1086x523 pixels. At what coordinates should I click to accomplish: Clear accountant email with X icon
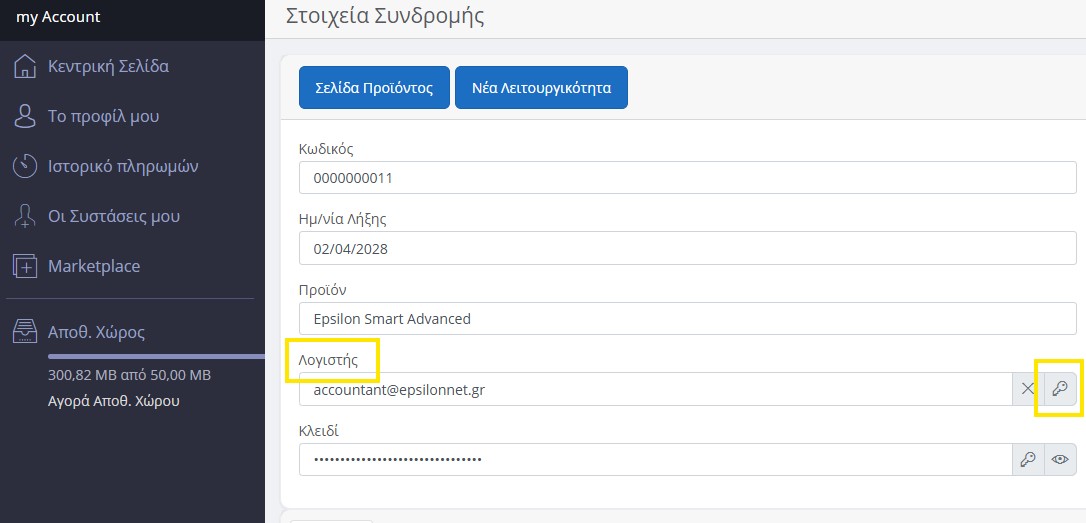1028,389
